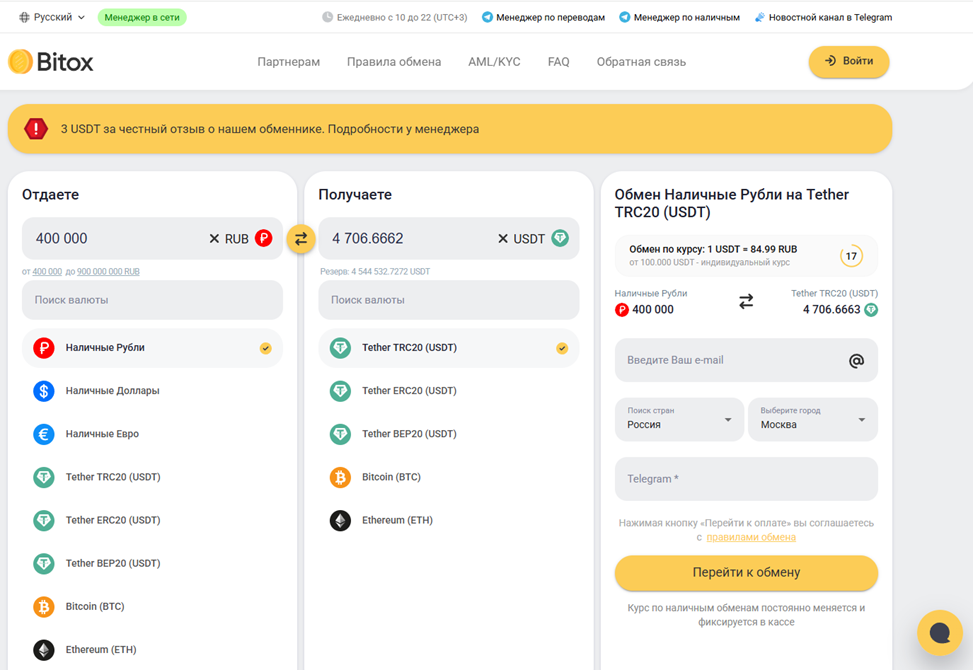
Task: Click the Войти login button
Action: coord(849,61)
